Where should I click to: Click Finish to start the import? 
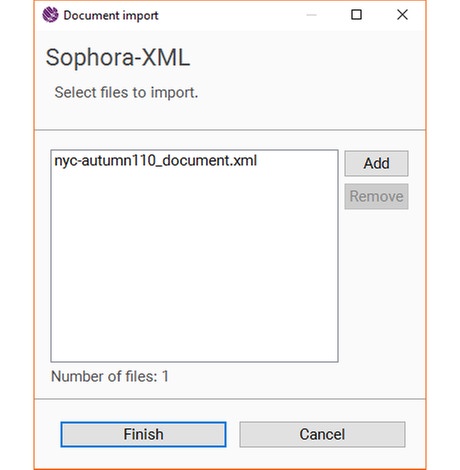tap(143, 434)
